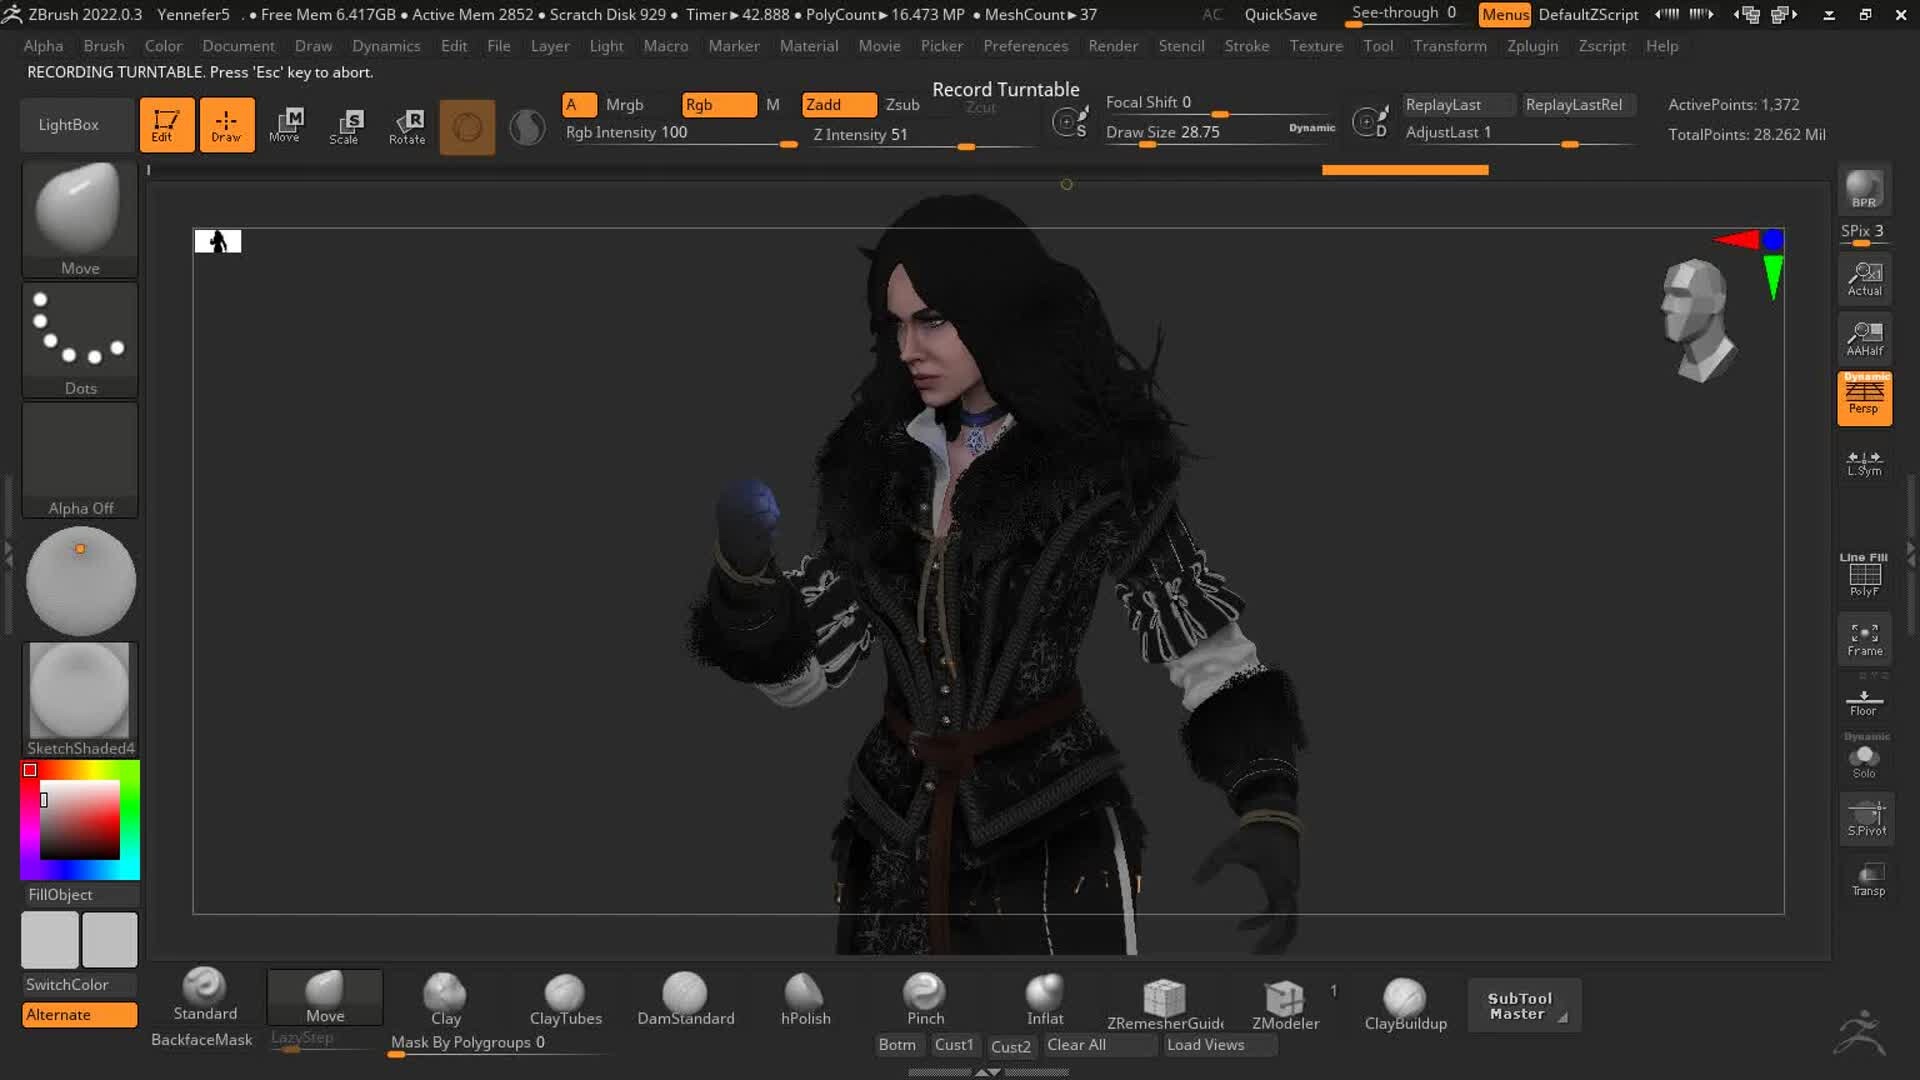Open the Load Views dropdown
Screen dimensions: 1920x1080
pyautogui.click(x=1219, y=1044)
